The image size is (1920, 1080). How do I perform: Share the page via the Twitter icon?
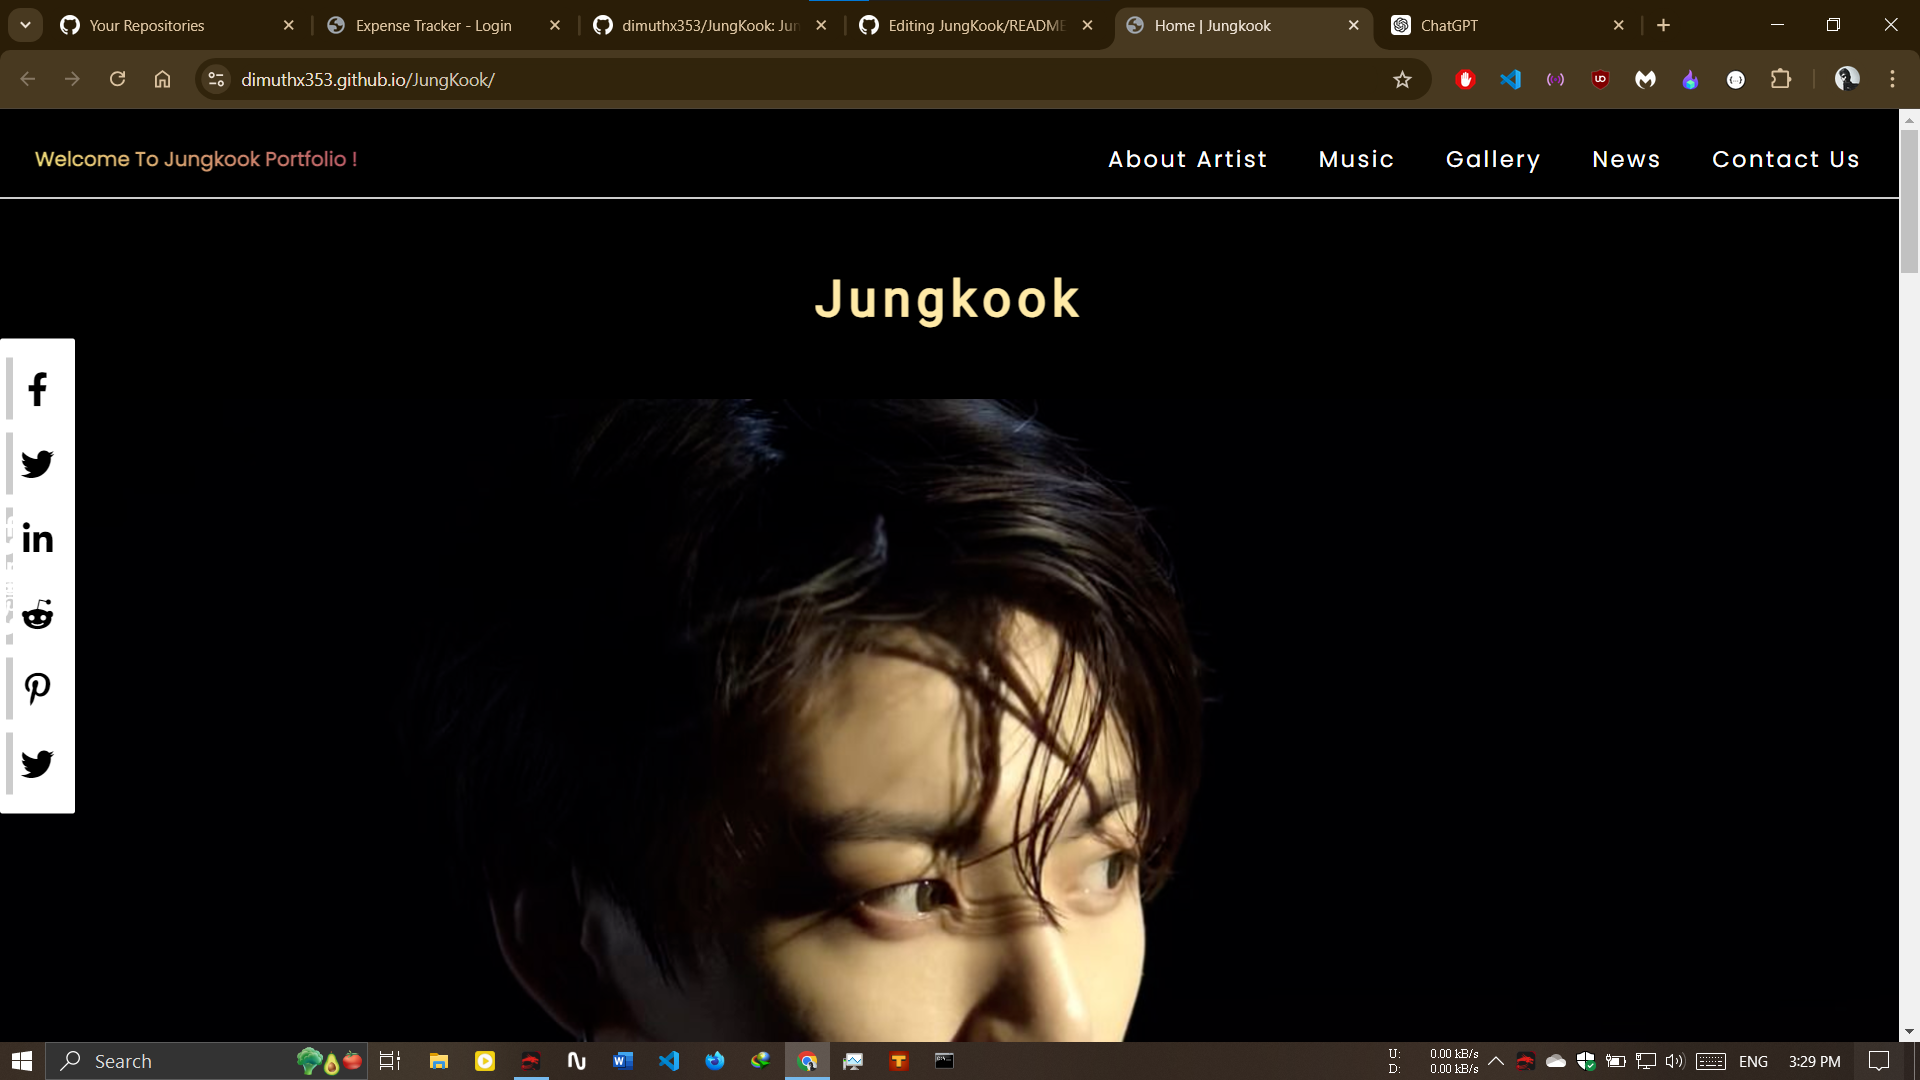pyautogui.click(x=37, y=463)
